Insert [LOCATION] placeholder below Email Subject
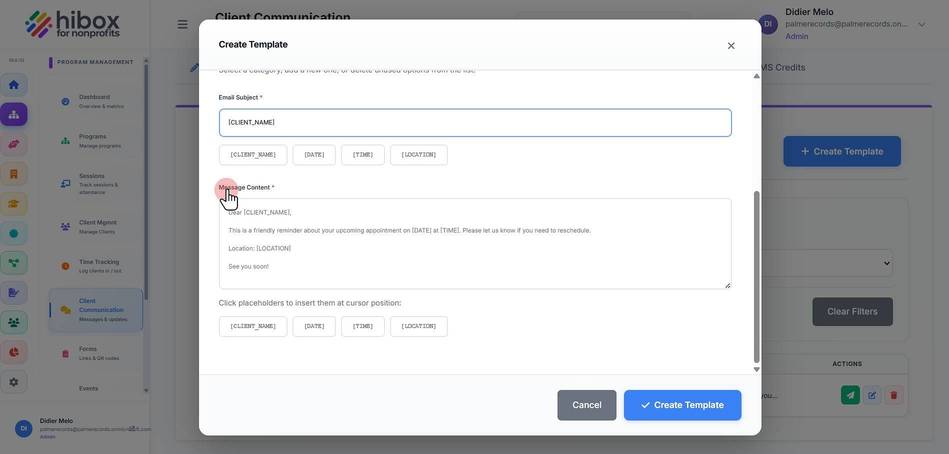 coord(419,155)
